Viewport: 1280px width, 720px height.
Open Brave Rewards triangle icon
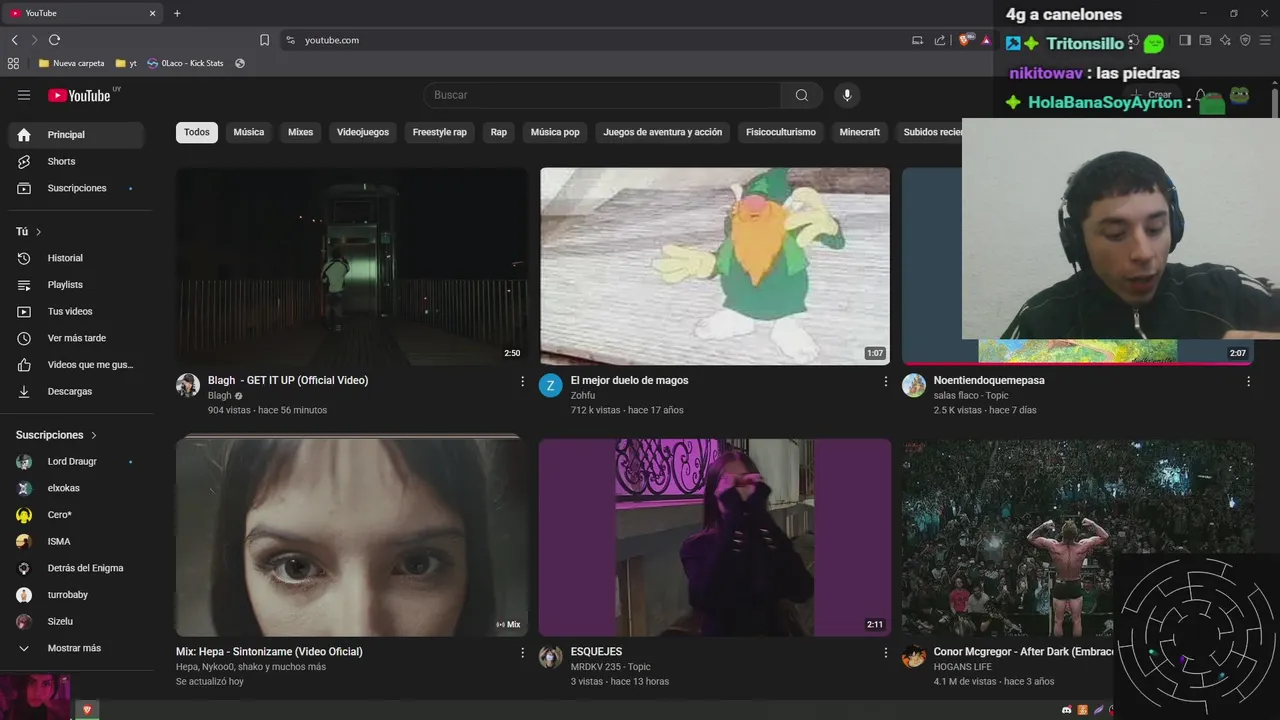986,40
